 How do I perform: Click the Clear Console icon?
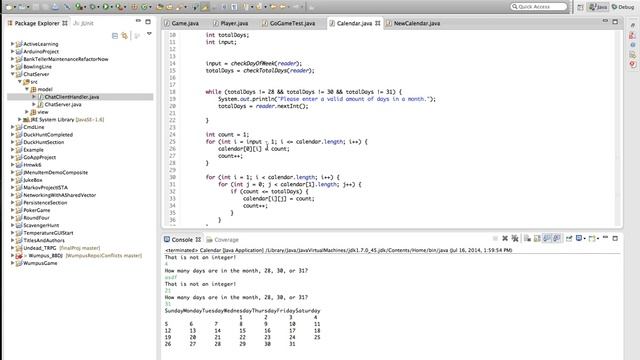pos(527,238)
